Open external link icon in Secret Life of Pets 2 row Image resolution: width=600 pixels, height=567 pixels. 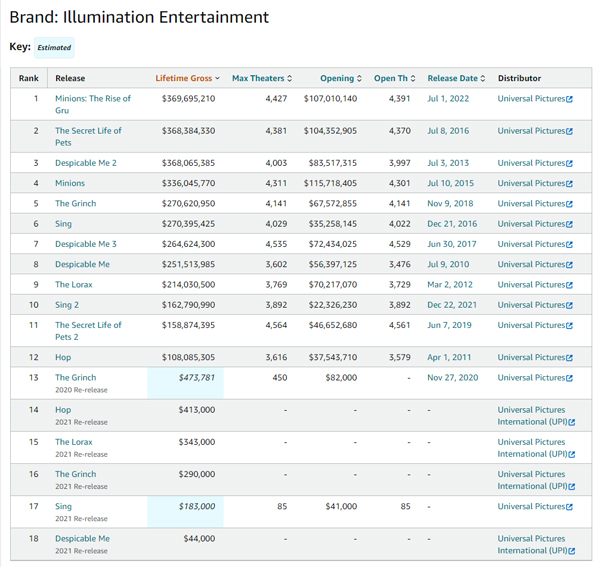coord(569,326)
